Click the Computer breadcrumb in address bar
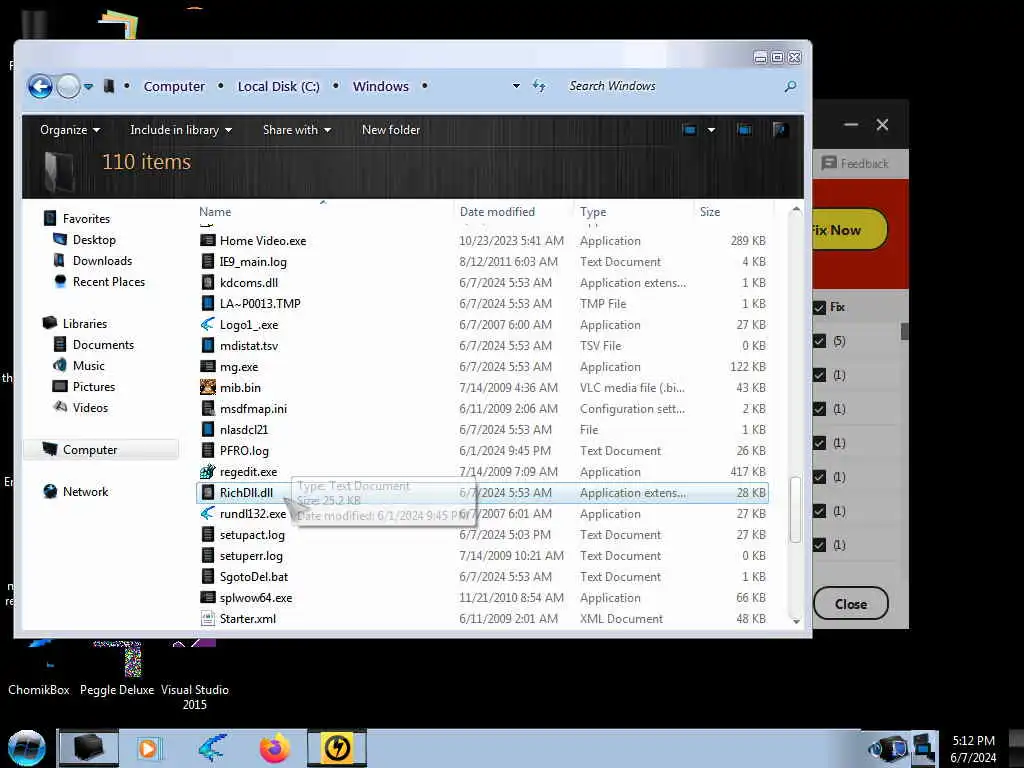The image size is (1024, 768). coord(174,86)
